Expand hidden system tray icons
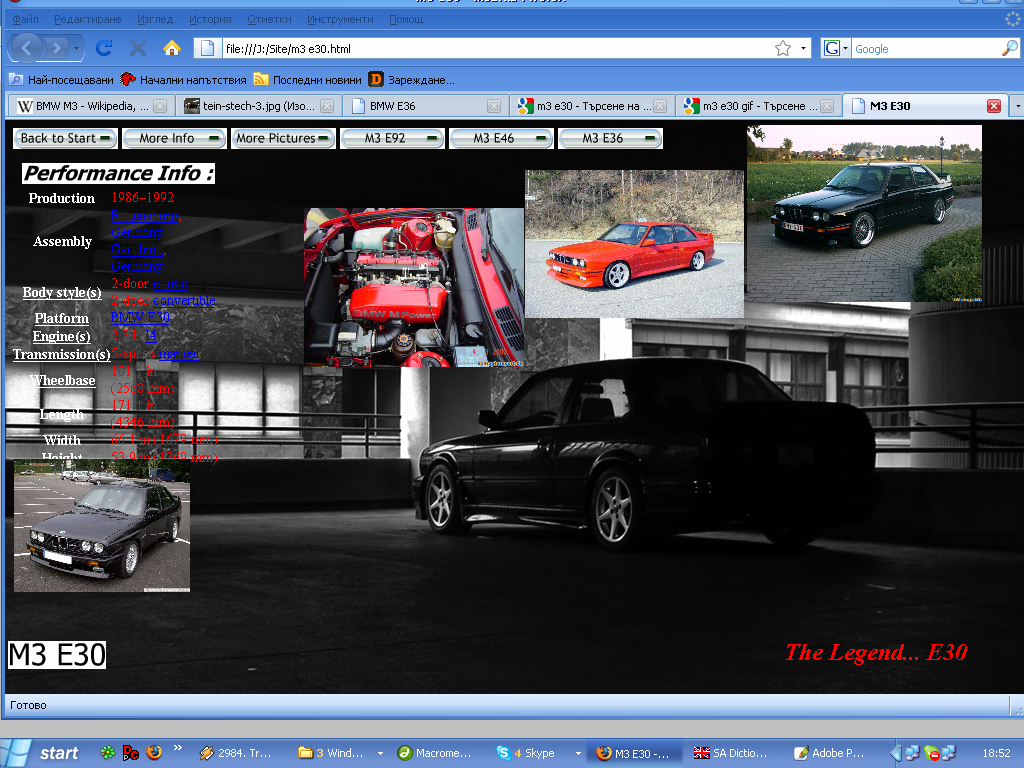1024x768 pixels. [x=895, y=753]
